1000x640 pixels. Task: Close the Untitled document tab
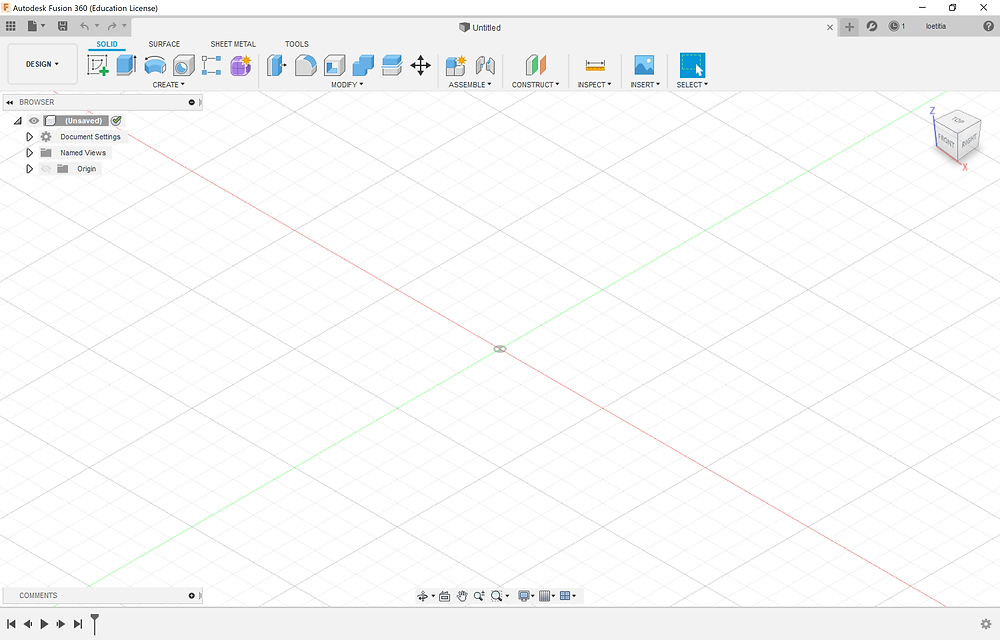coord(830,27)
